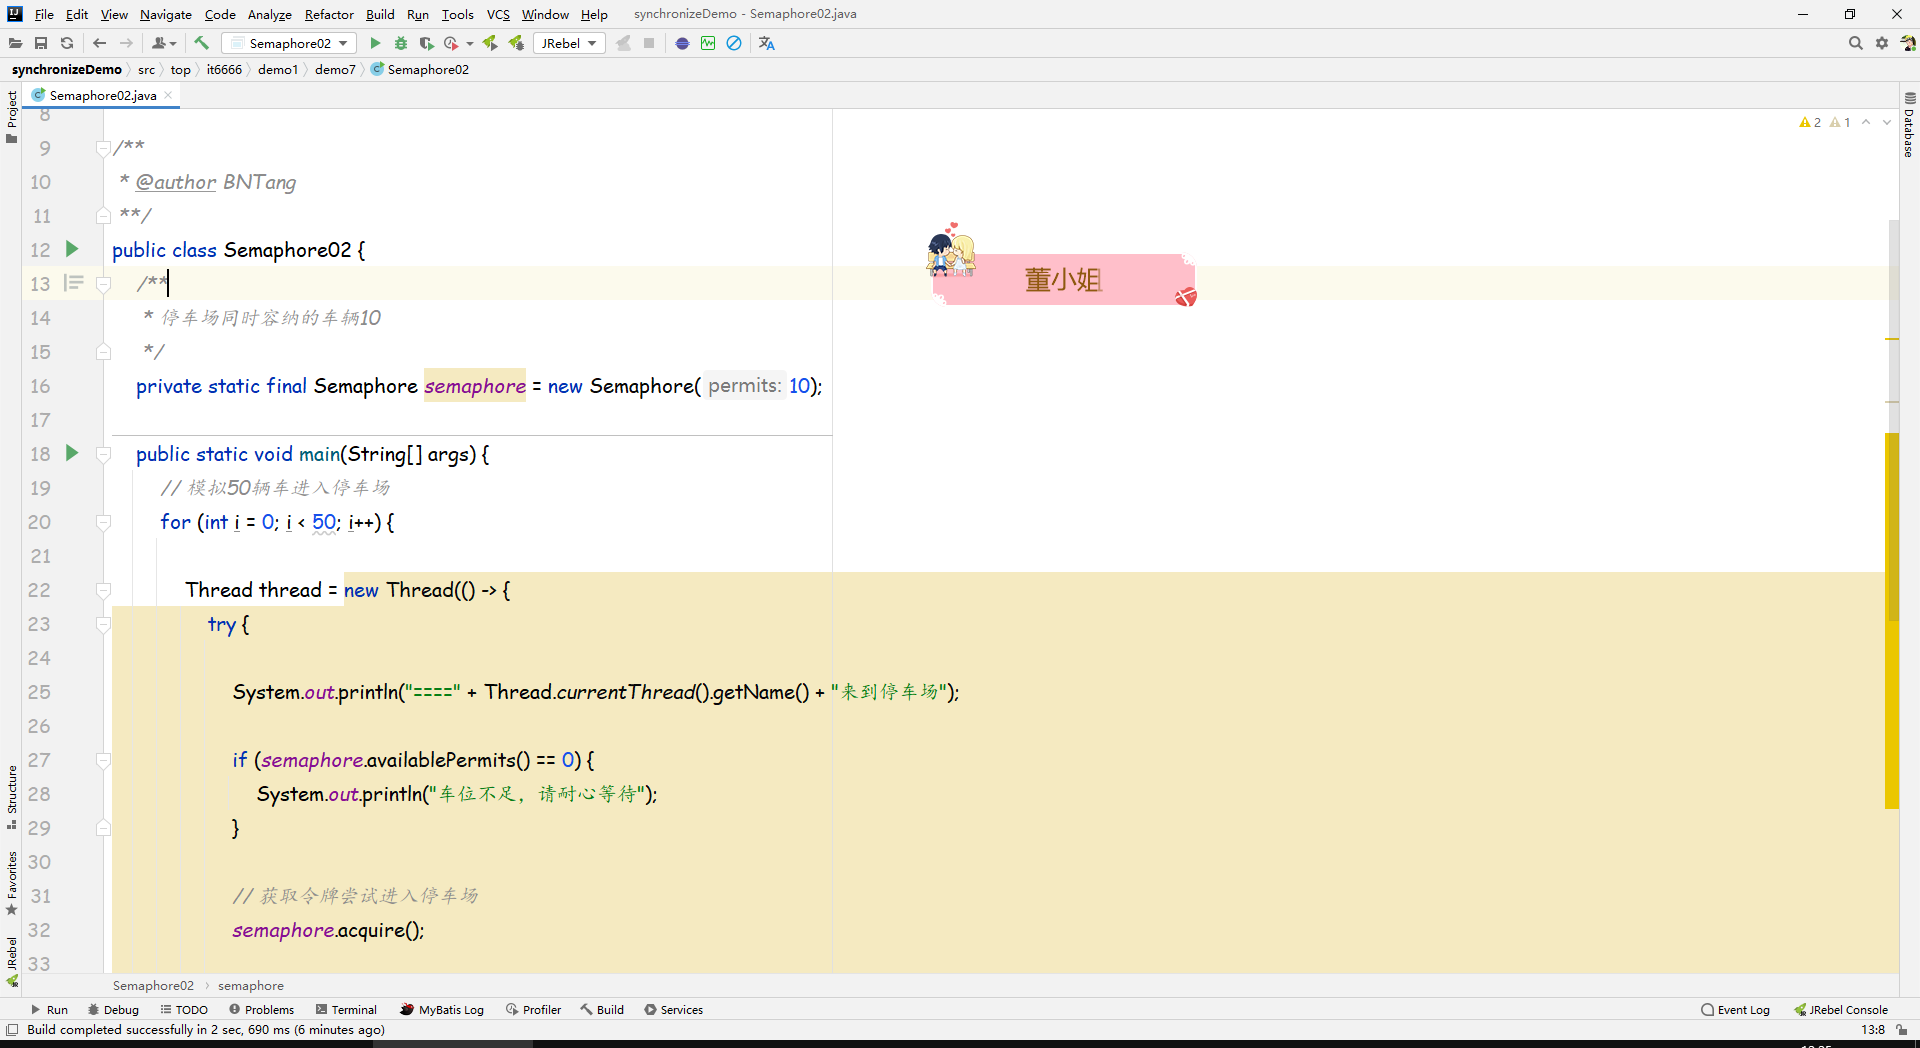Open the Tools menu
The height and width of the screenshot is (1048, 1920).
(x=458, y=14)
